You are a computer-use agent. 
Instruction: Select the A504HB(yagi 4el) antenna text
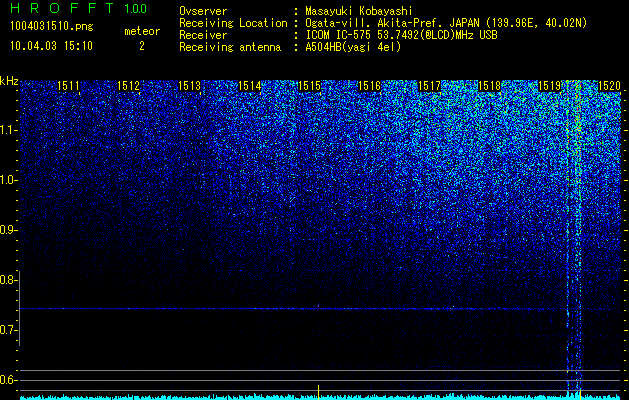(x=353, y=47)
